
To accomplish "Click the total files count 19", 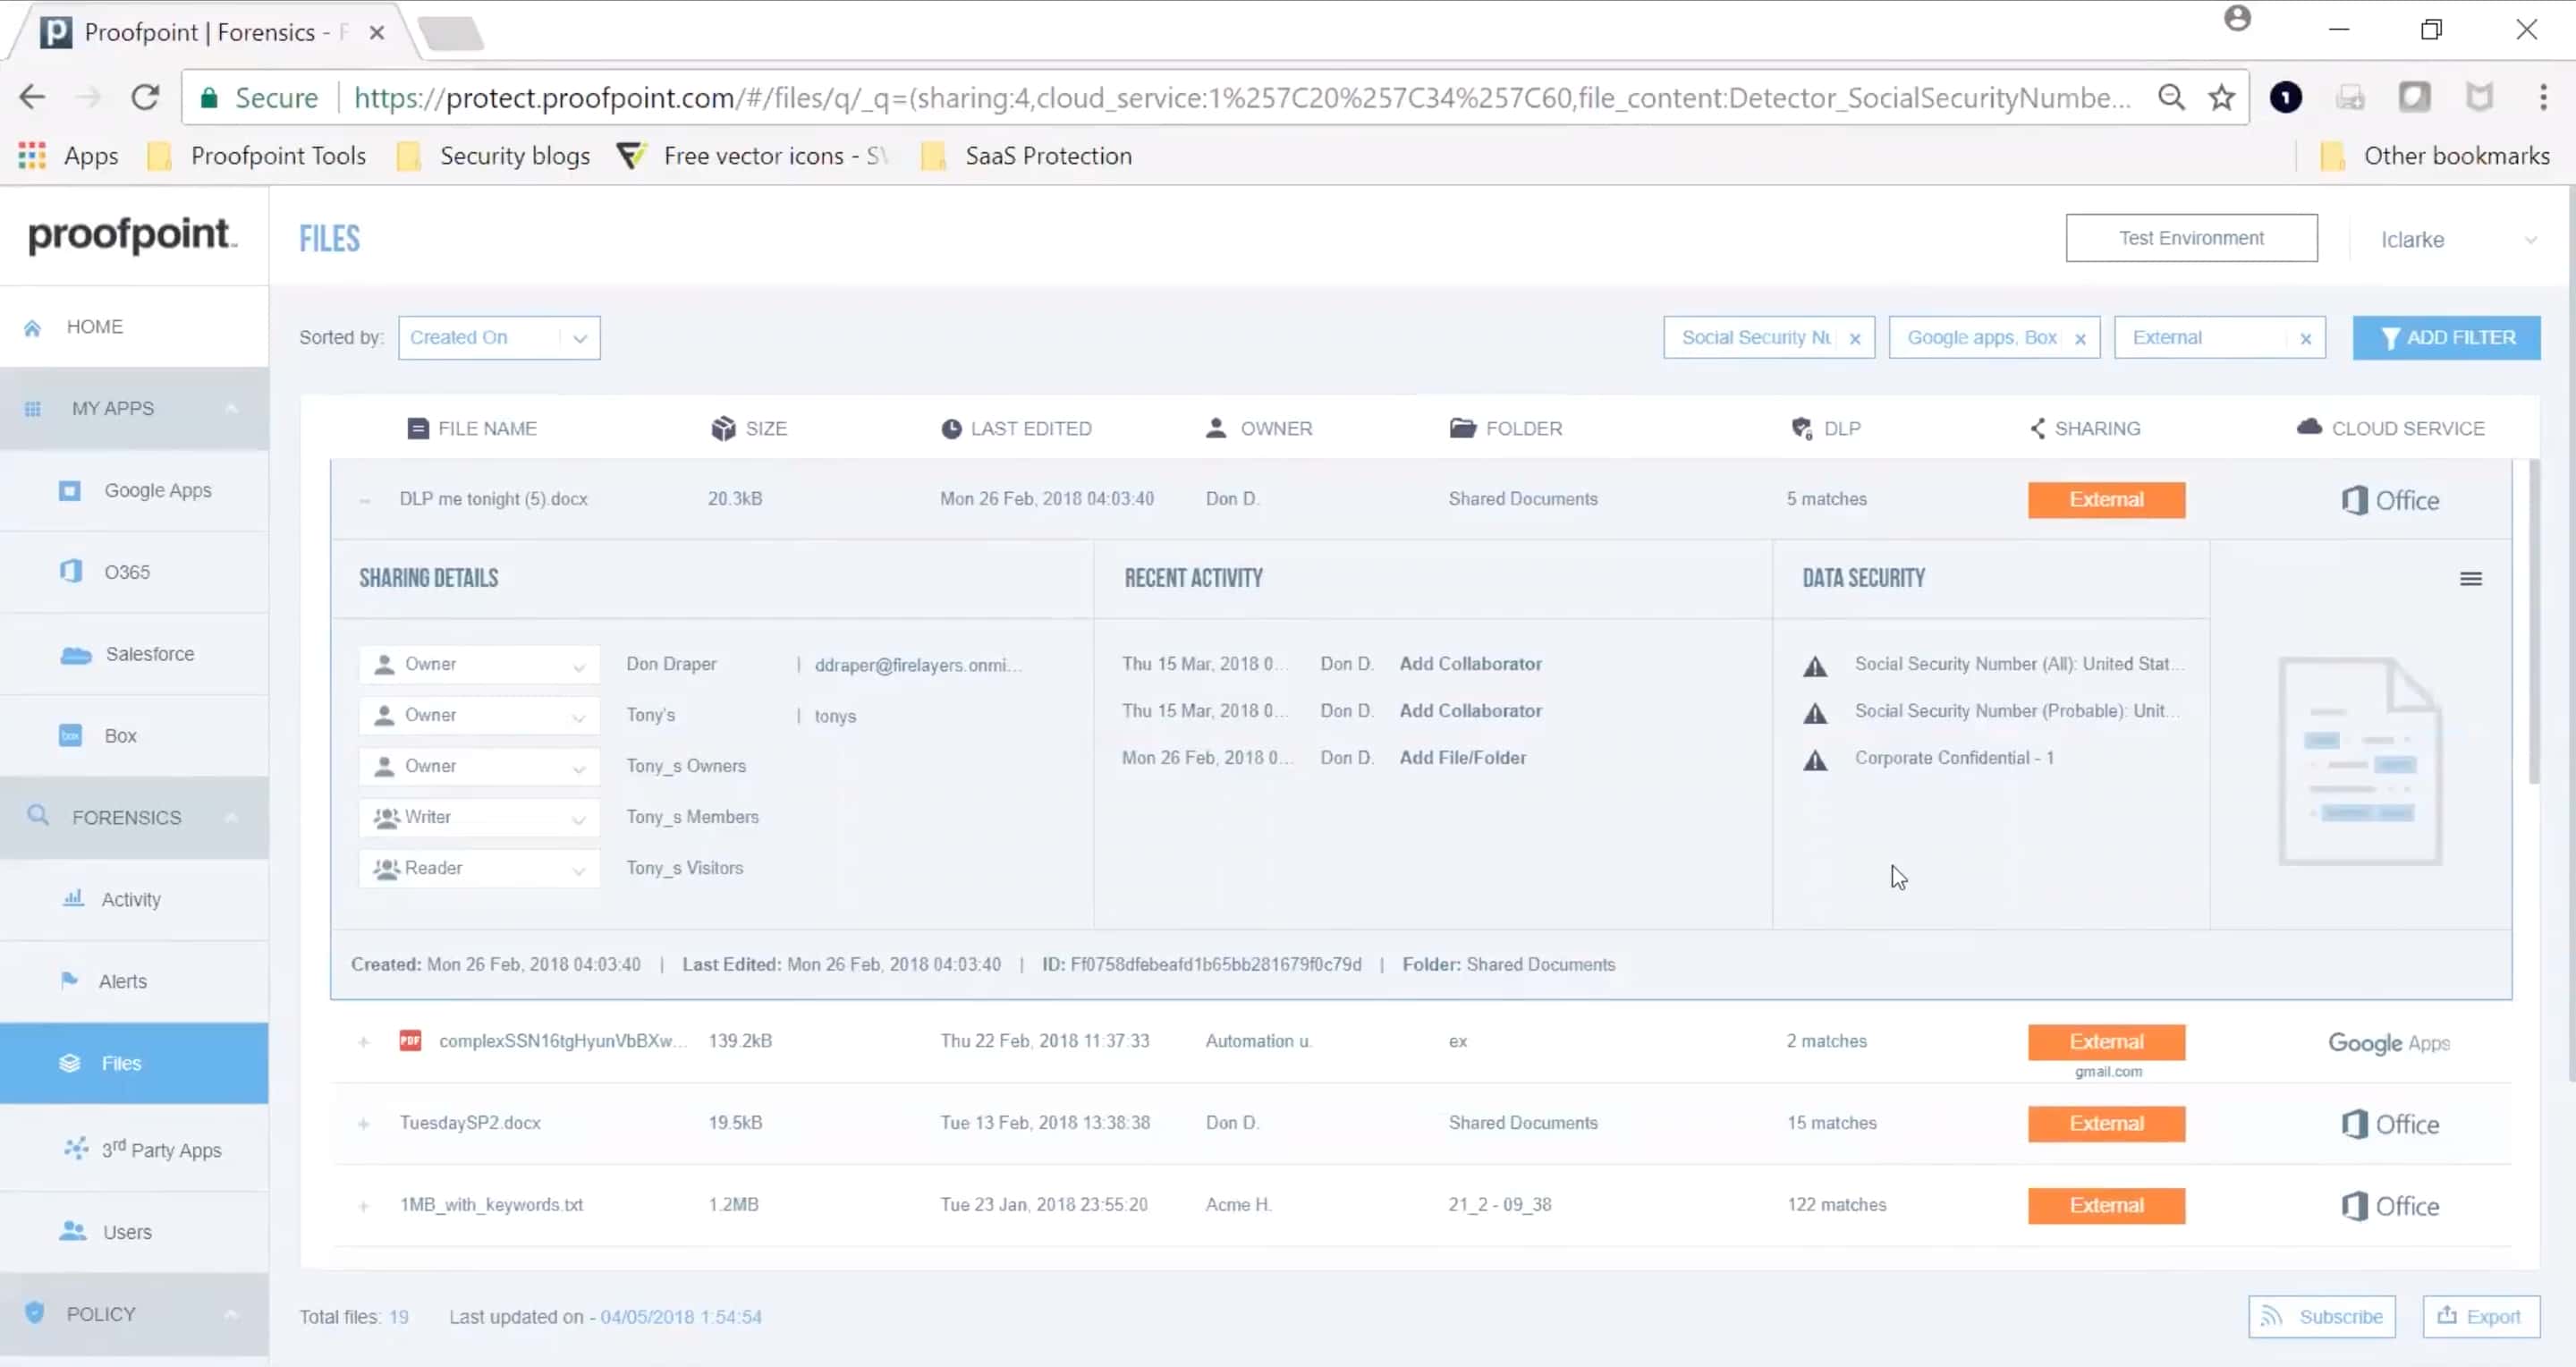I will (x=398, y=1317).
